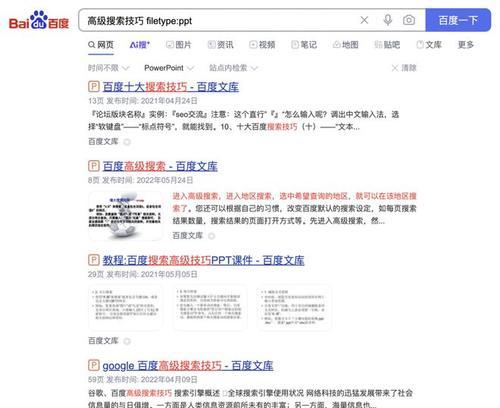Switch to the 贴吧 tab
Screen dimensions: 500x408
(x=387, y=45)
